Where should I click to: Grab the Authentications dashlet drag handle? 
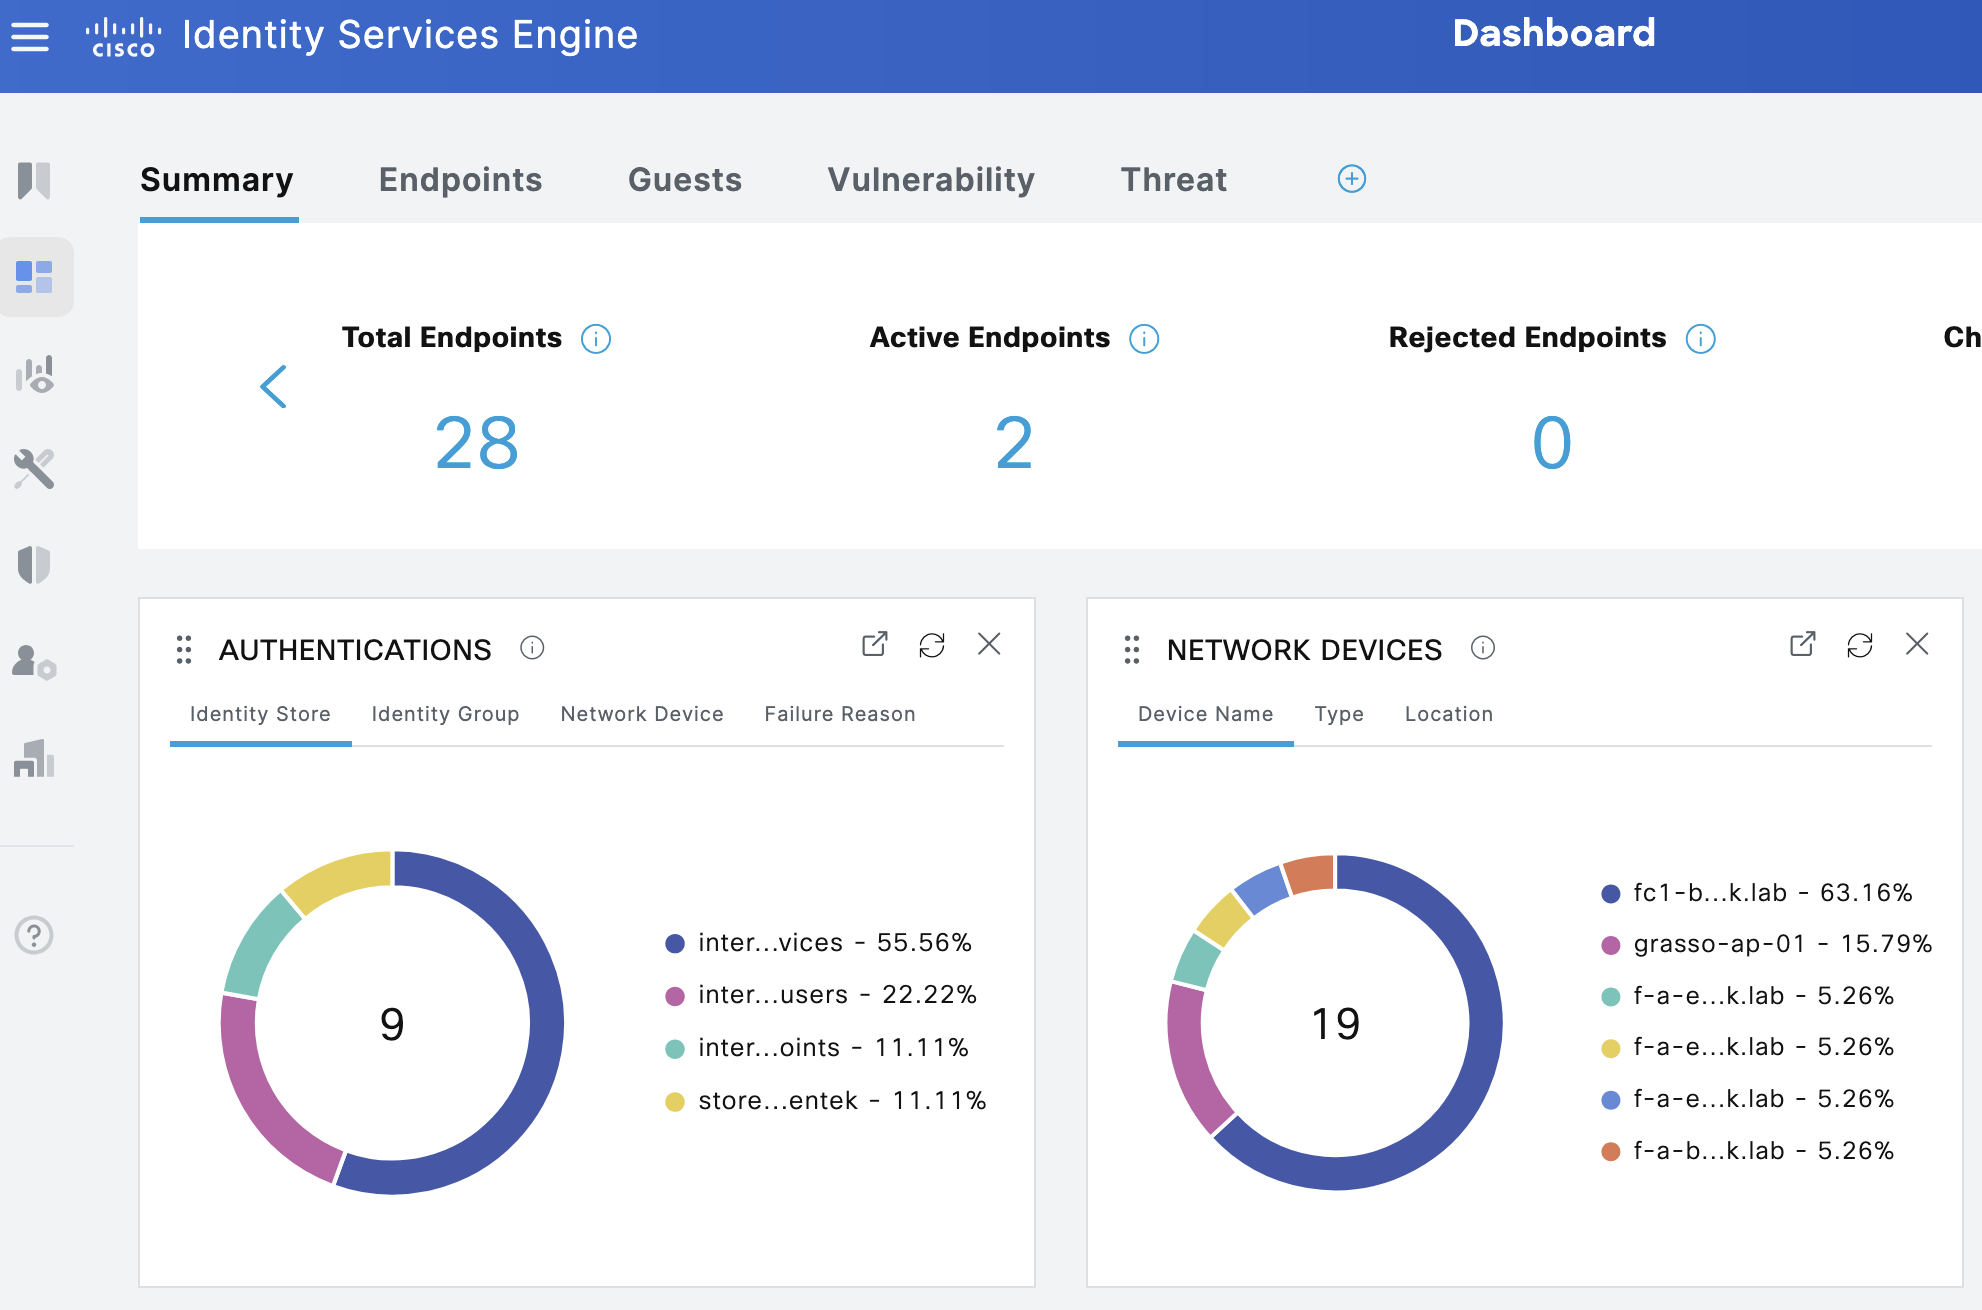184,649
